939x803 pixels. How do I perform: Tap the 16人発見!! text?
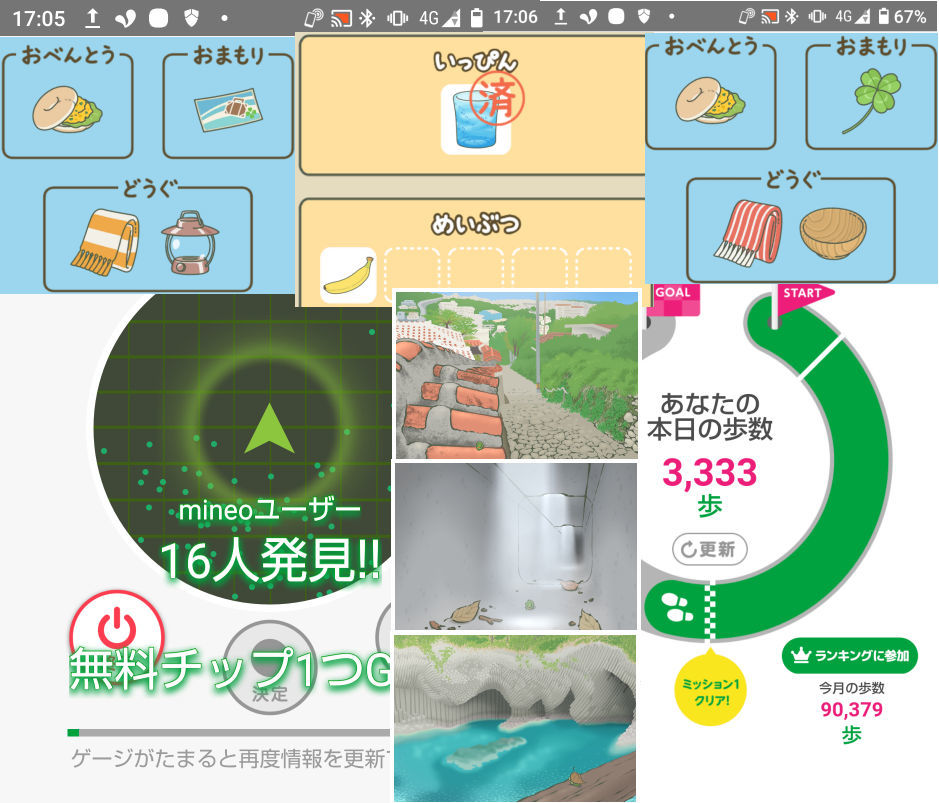pos(270,560)
